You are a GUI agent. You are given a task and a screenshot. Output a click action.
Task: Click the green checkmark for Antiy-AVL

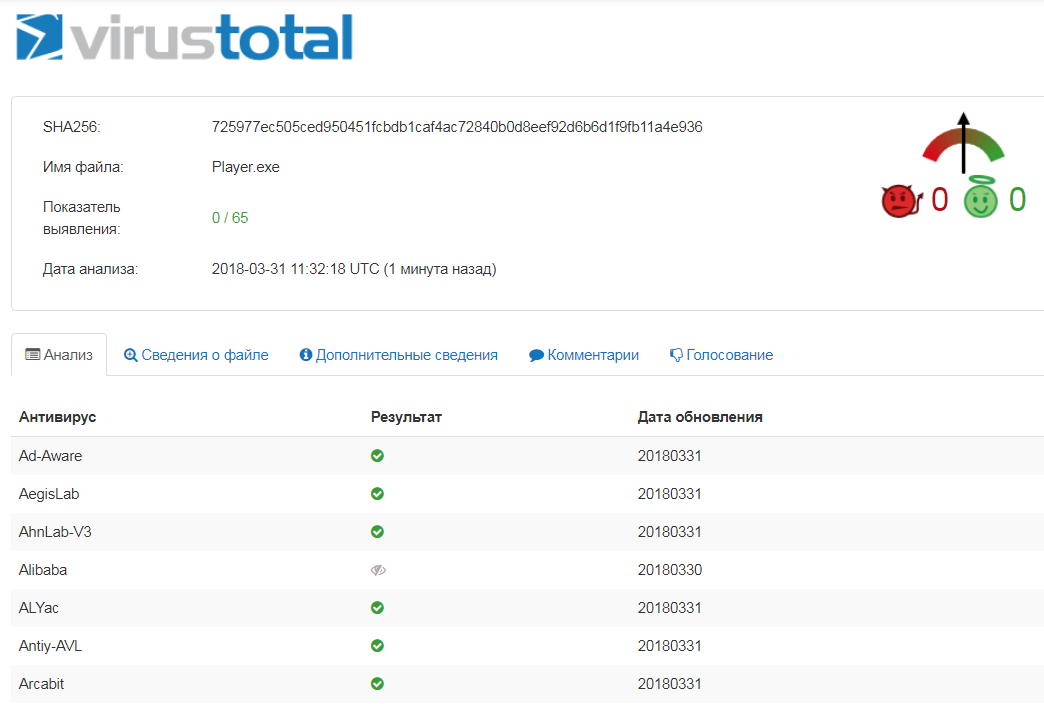[x=378, y=645]
